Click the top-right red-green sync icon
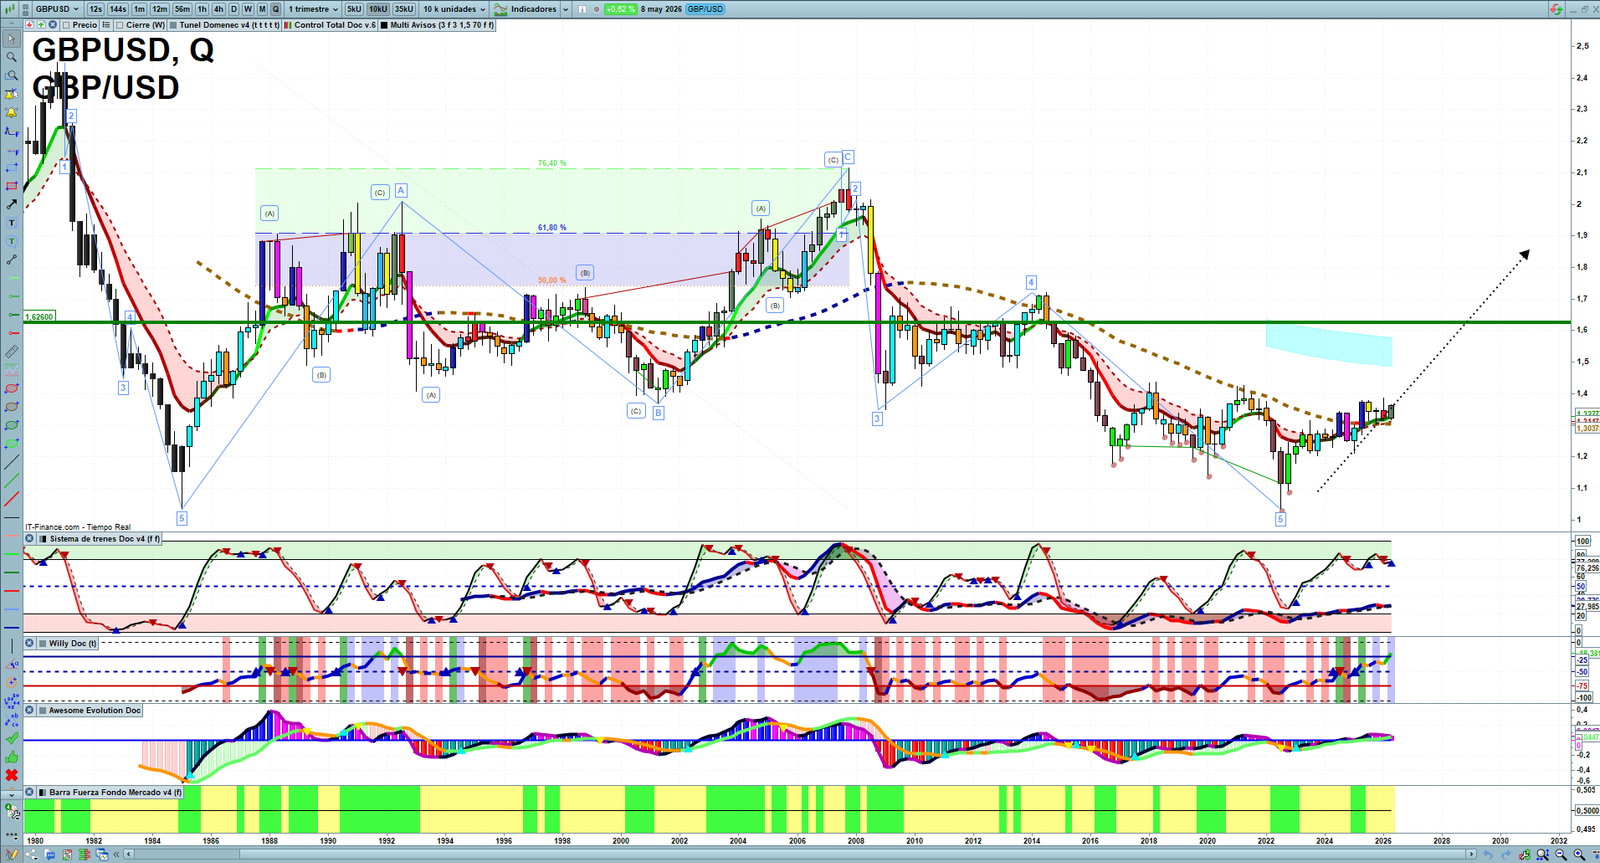The height and width of the screenshot is (863, 1600). [1556, 9]
